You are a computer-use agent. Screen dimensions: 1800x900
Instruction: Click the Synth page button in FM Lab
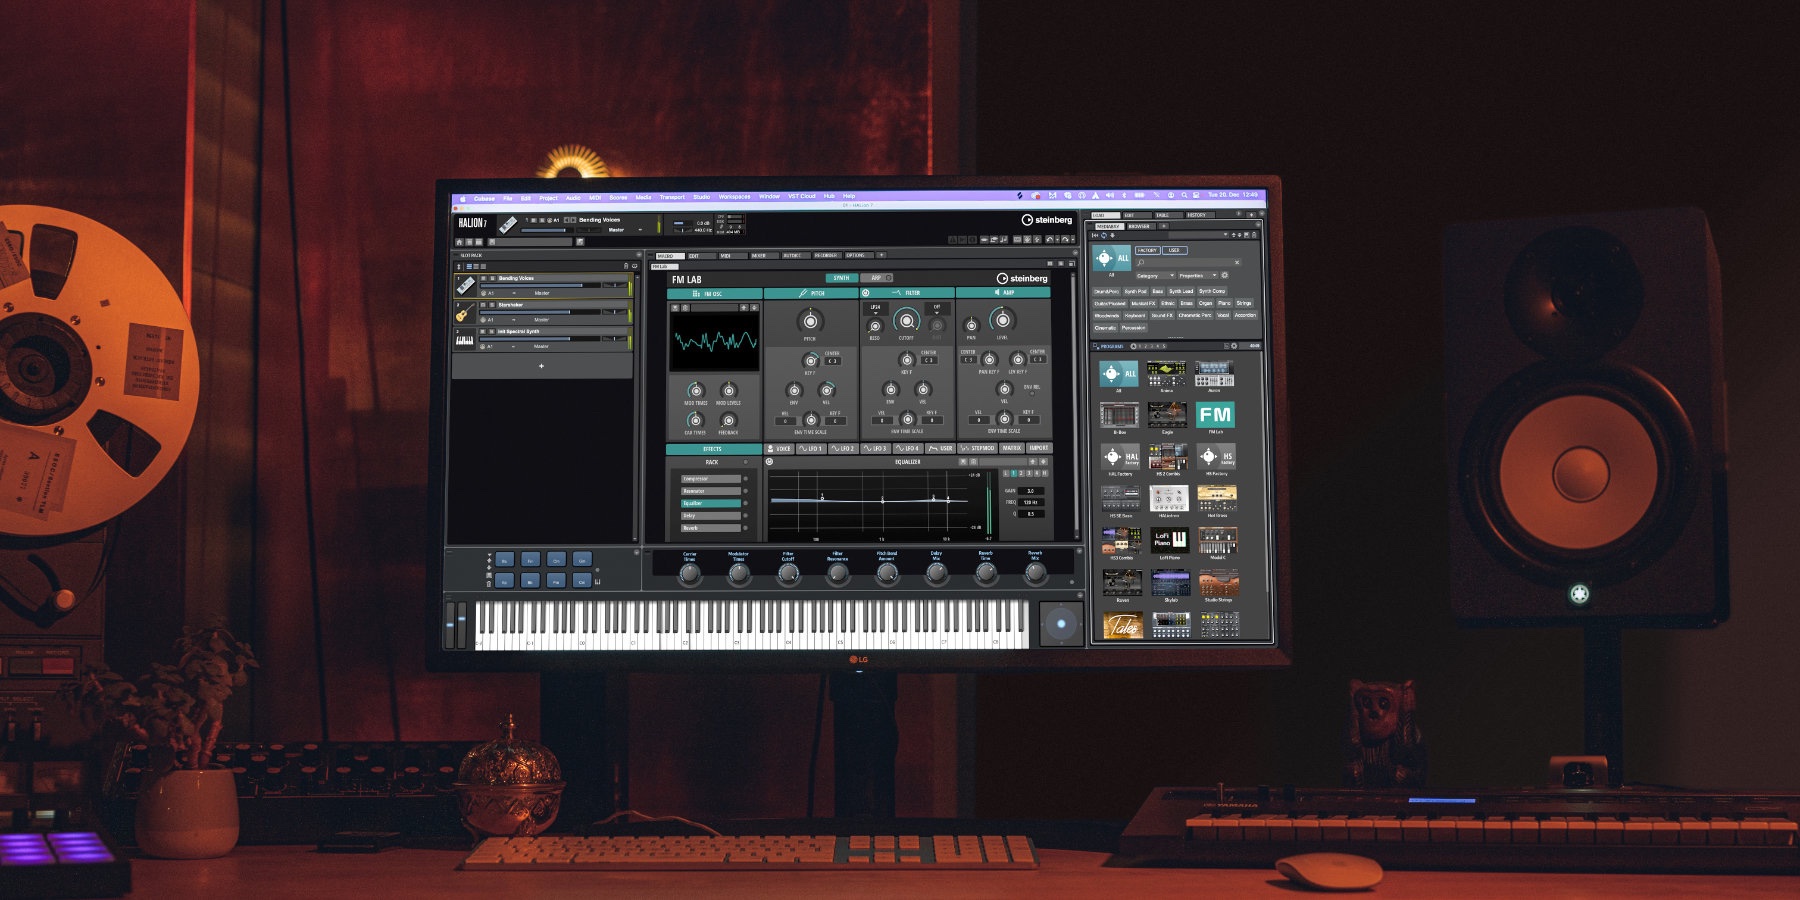point(841,278)
